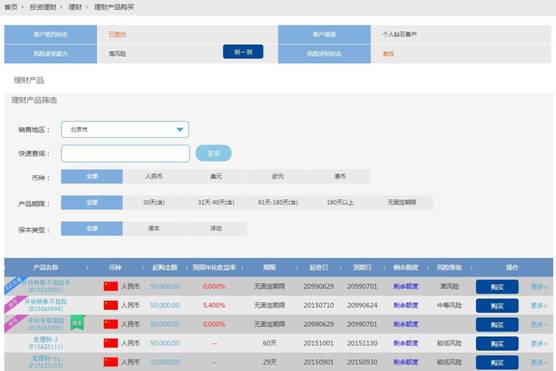Click 购买 for the 29天 product
Image resolution: width=556 pixels, height=371 pixels.
point(497,362)
